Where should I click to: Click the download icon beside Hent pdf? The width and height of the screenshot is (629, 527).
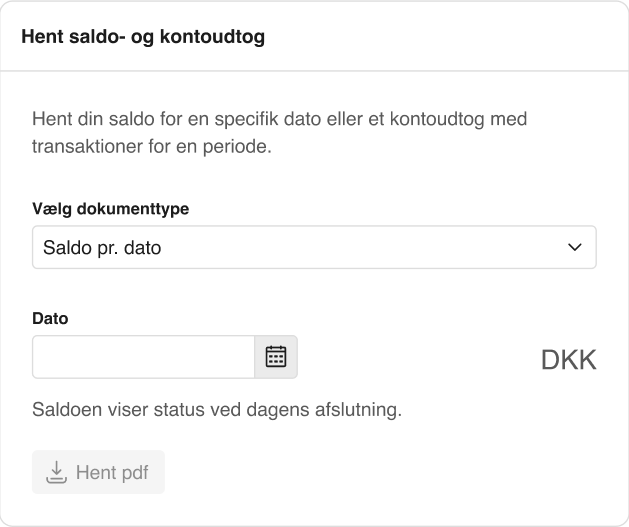56,472
